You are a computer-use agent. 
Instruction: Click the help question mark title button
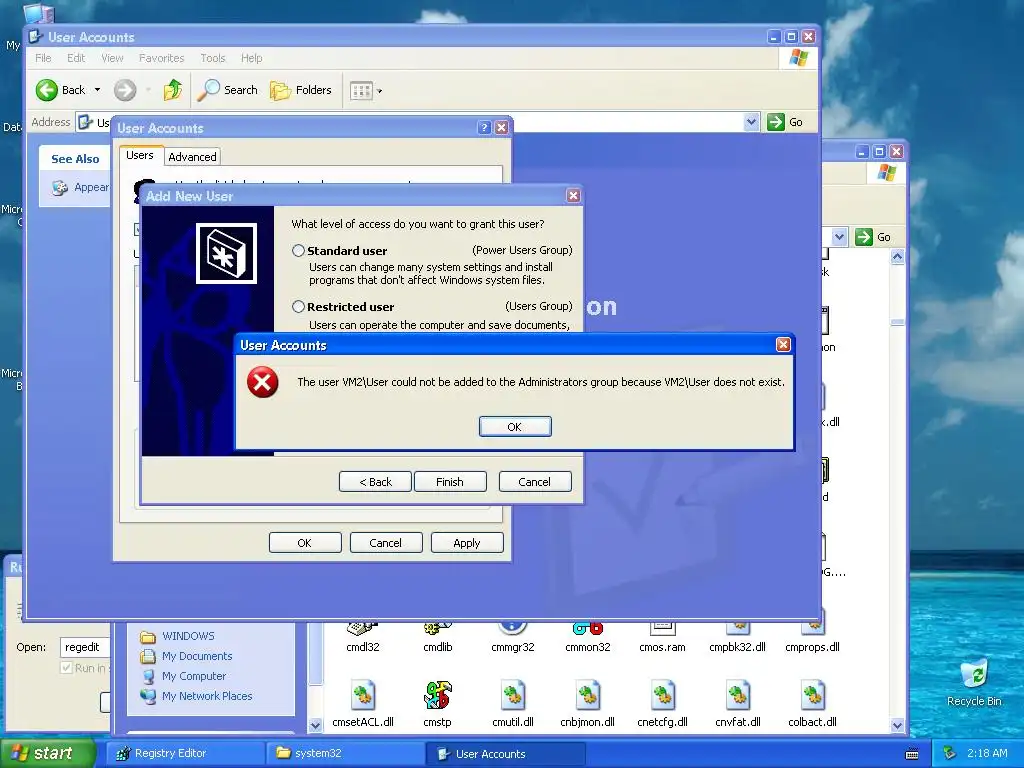click(484, 127)
